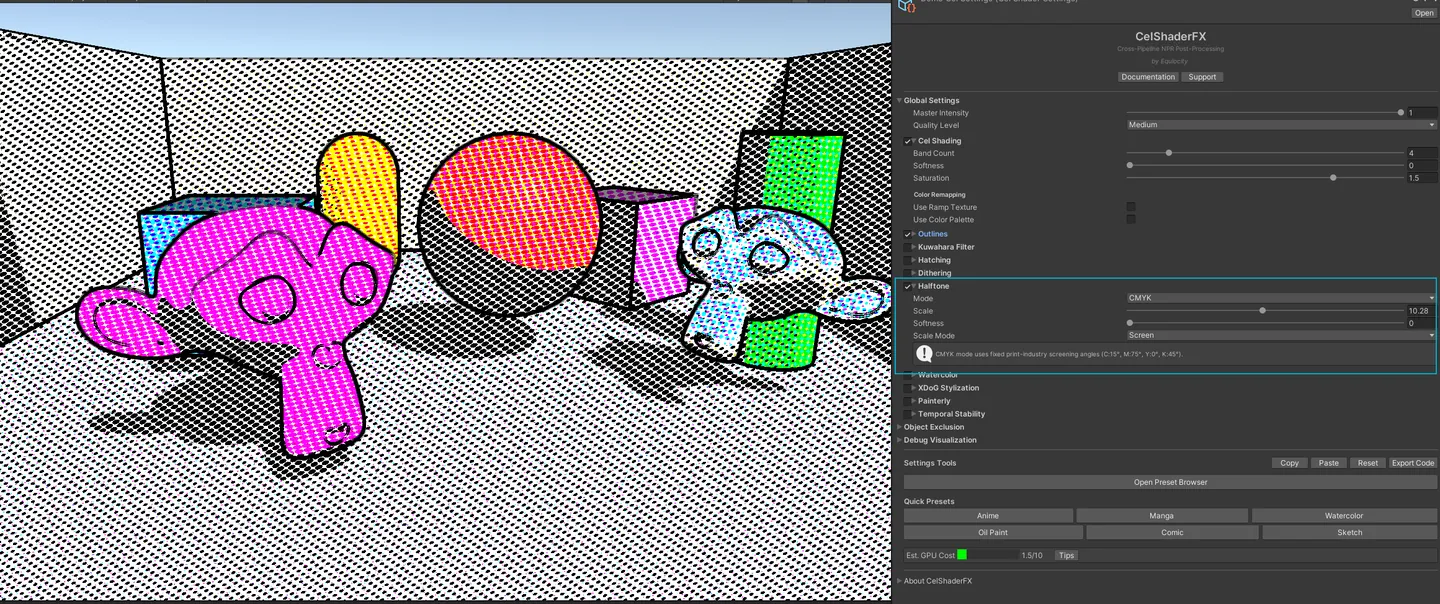
Task: Disable the Cel Shading effect checkbox
Action: pos(908,141)
